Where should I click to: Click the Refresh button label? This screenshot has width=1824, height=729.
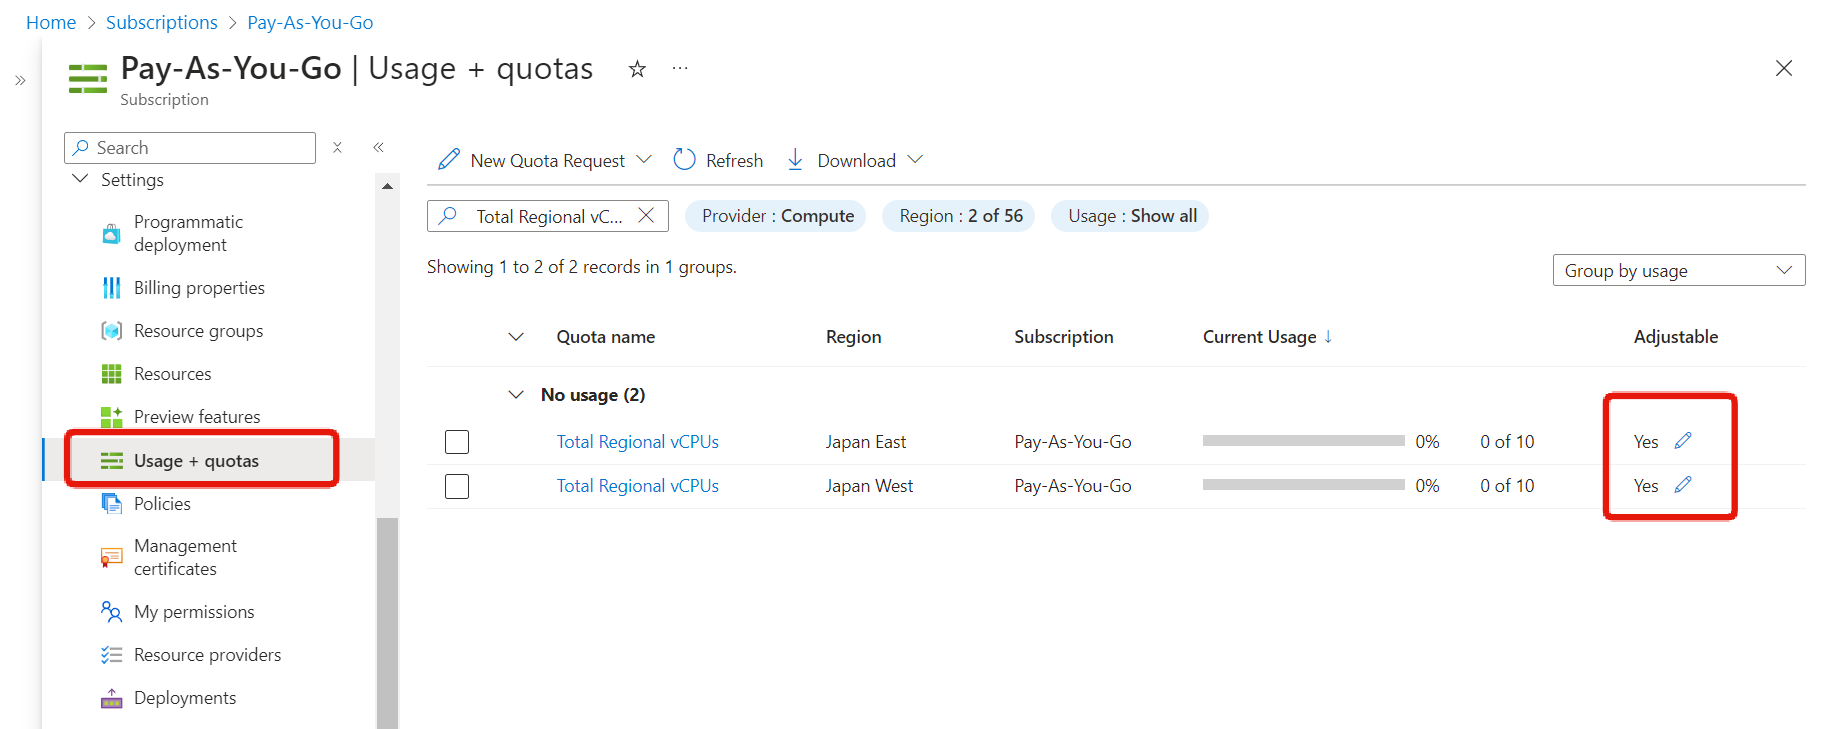734,161
